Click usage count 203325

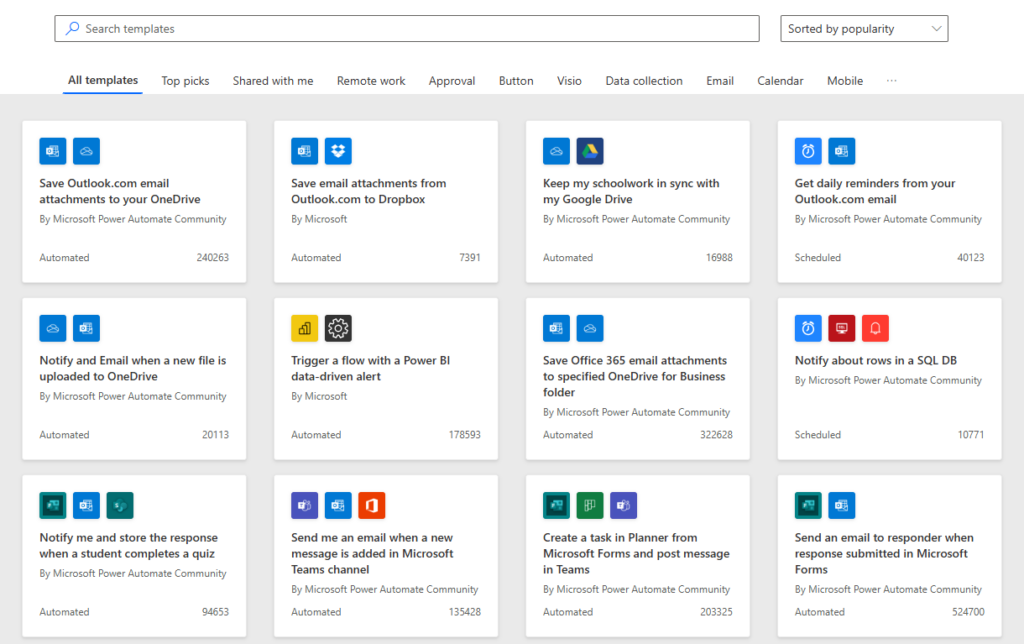point(716,611)
